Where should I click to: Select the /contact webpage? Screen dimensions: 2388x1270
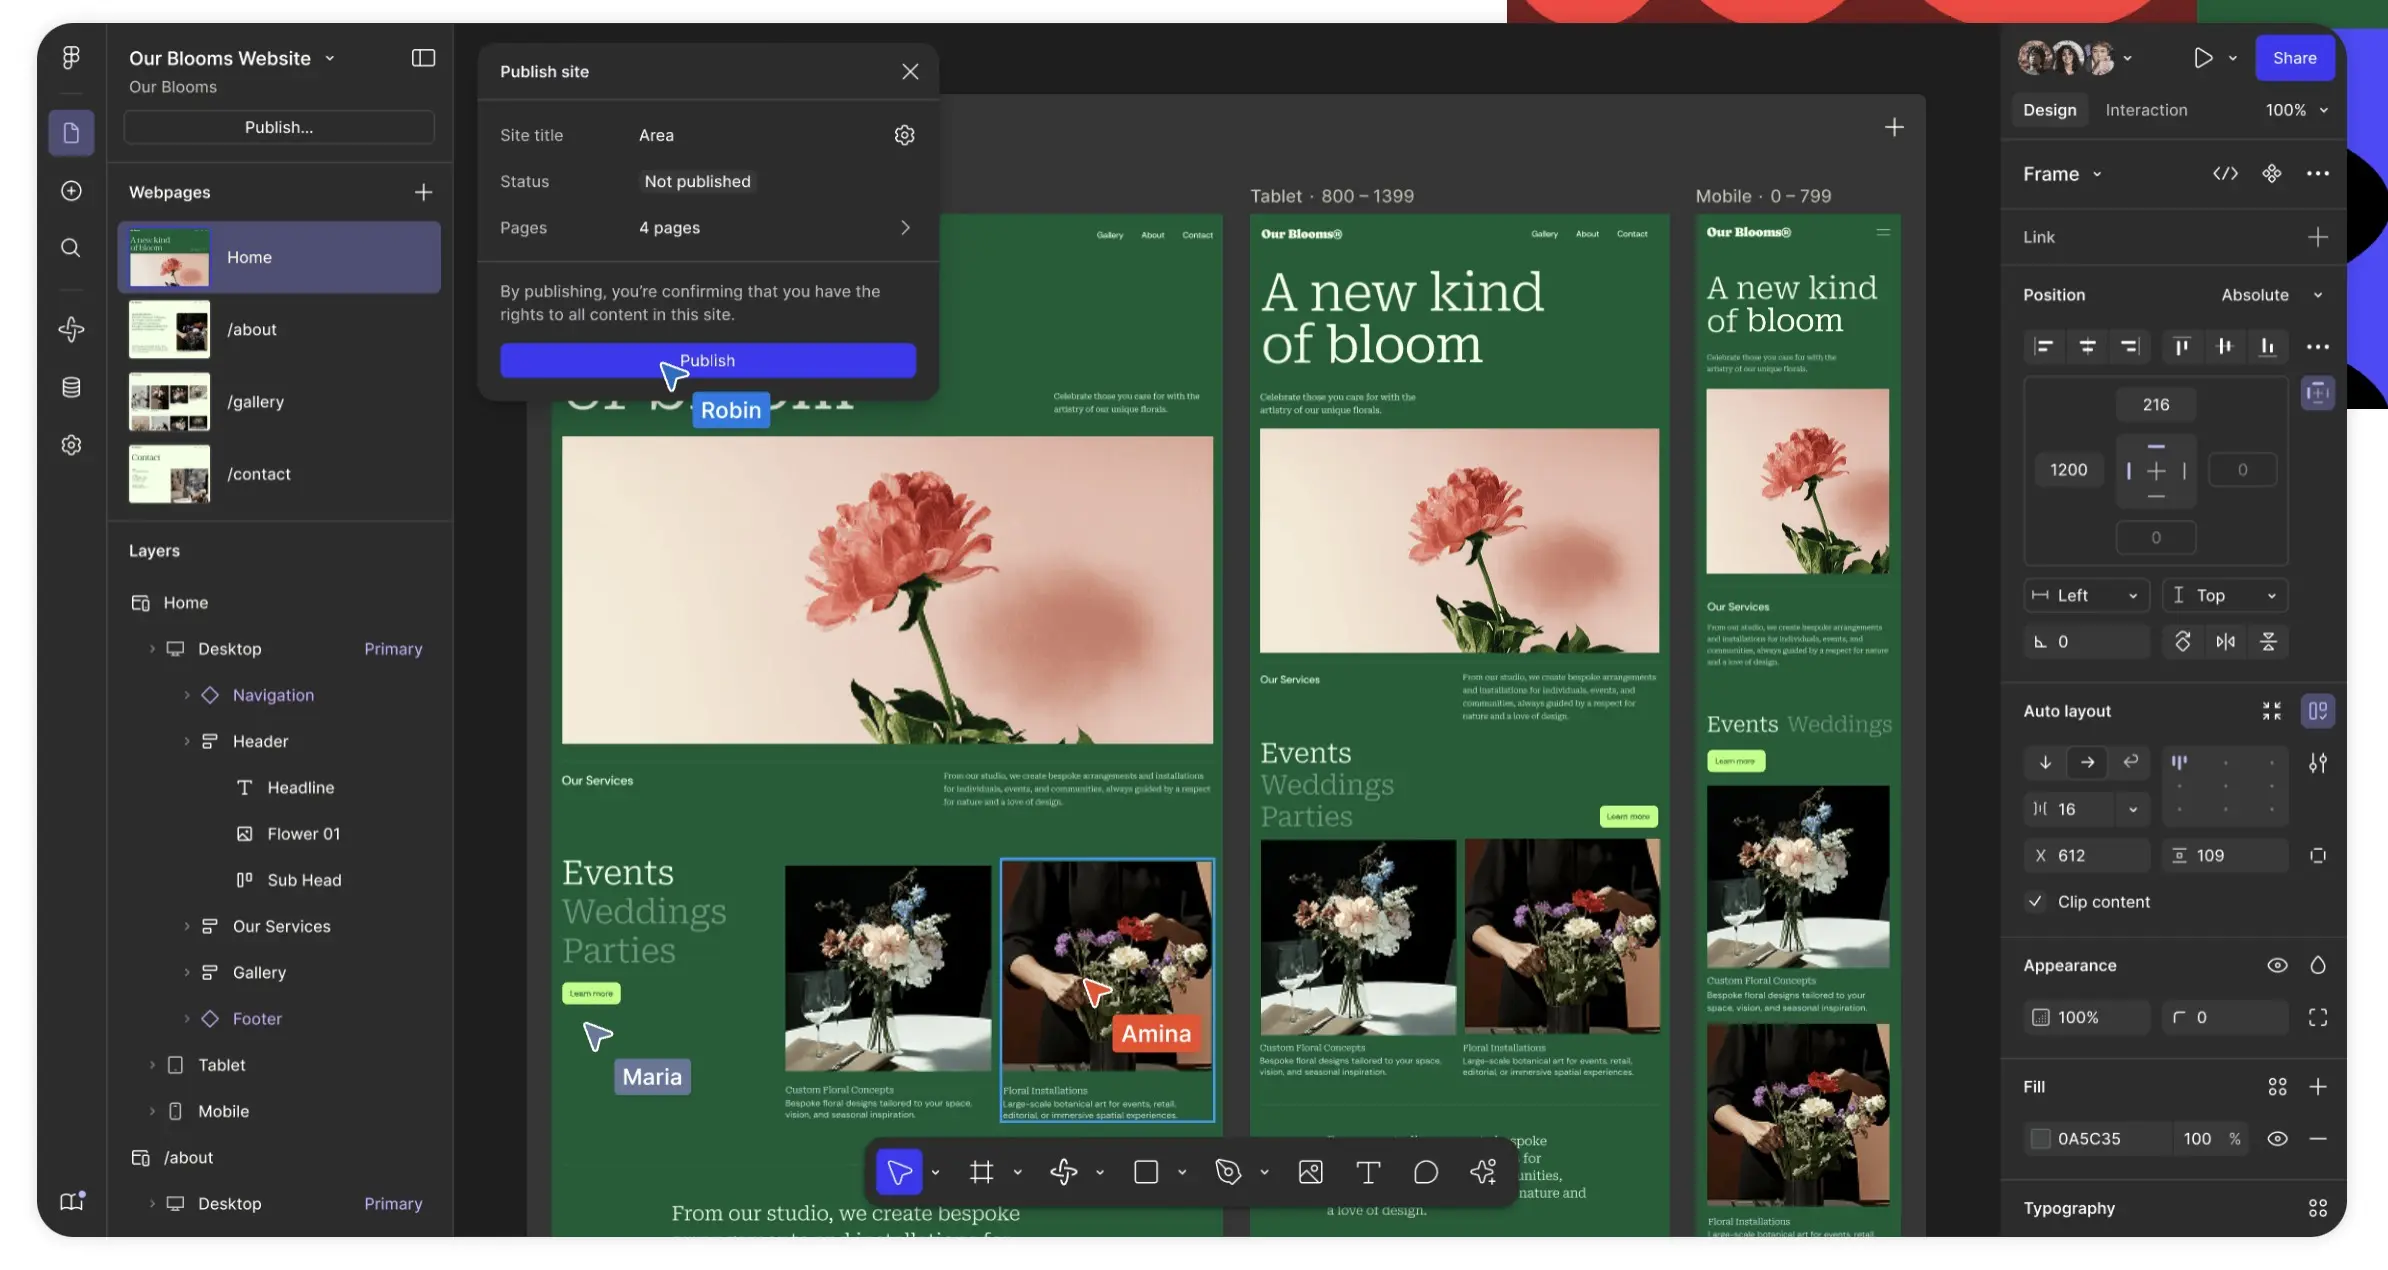279,474
